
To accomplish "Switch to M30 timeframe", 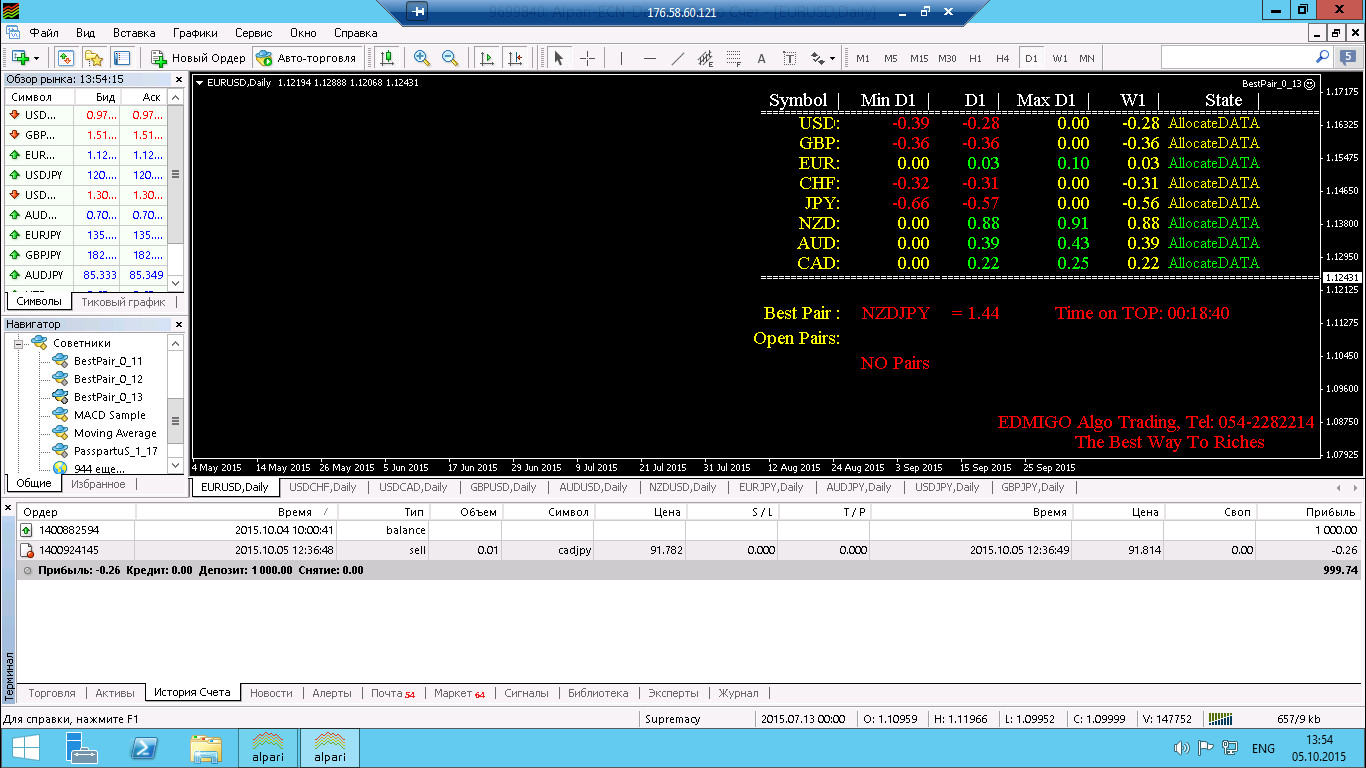I will pos(947,58).
